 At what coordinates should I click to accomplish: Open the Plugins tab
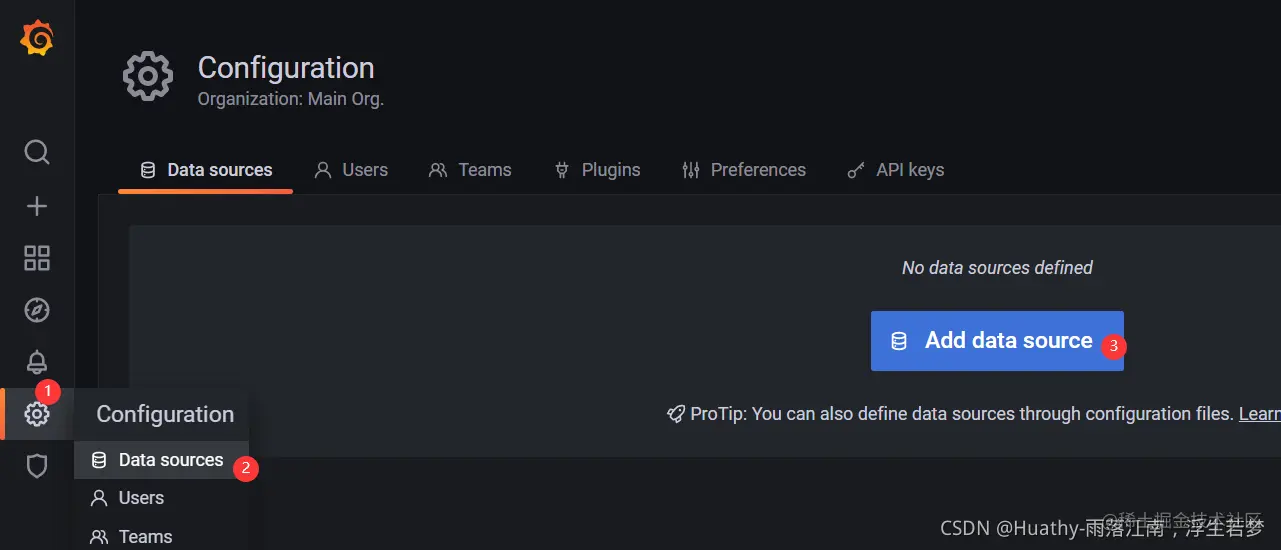coord(597,170)
